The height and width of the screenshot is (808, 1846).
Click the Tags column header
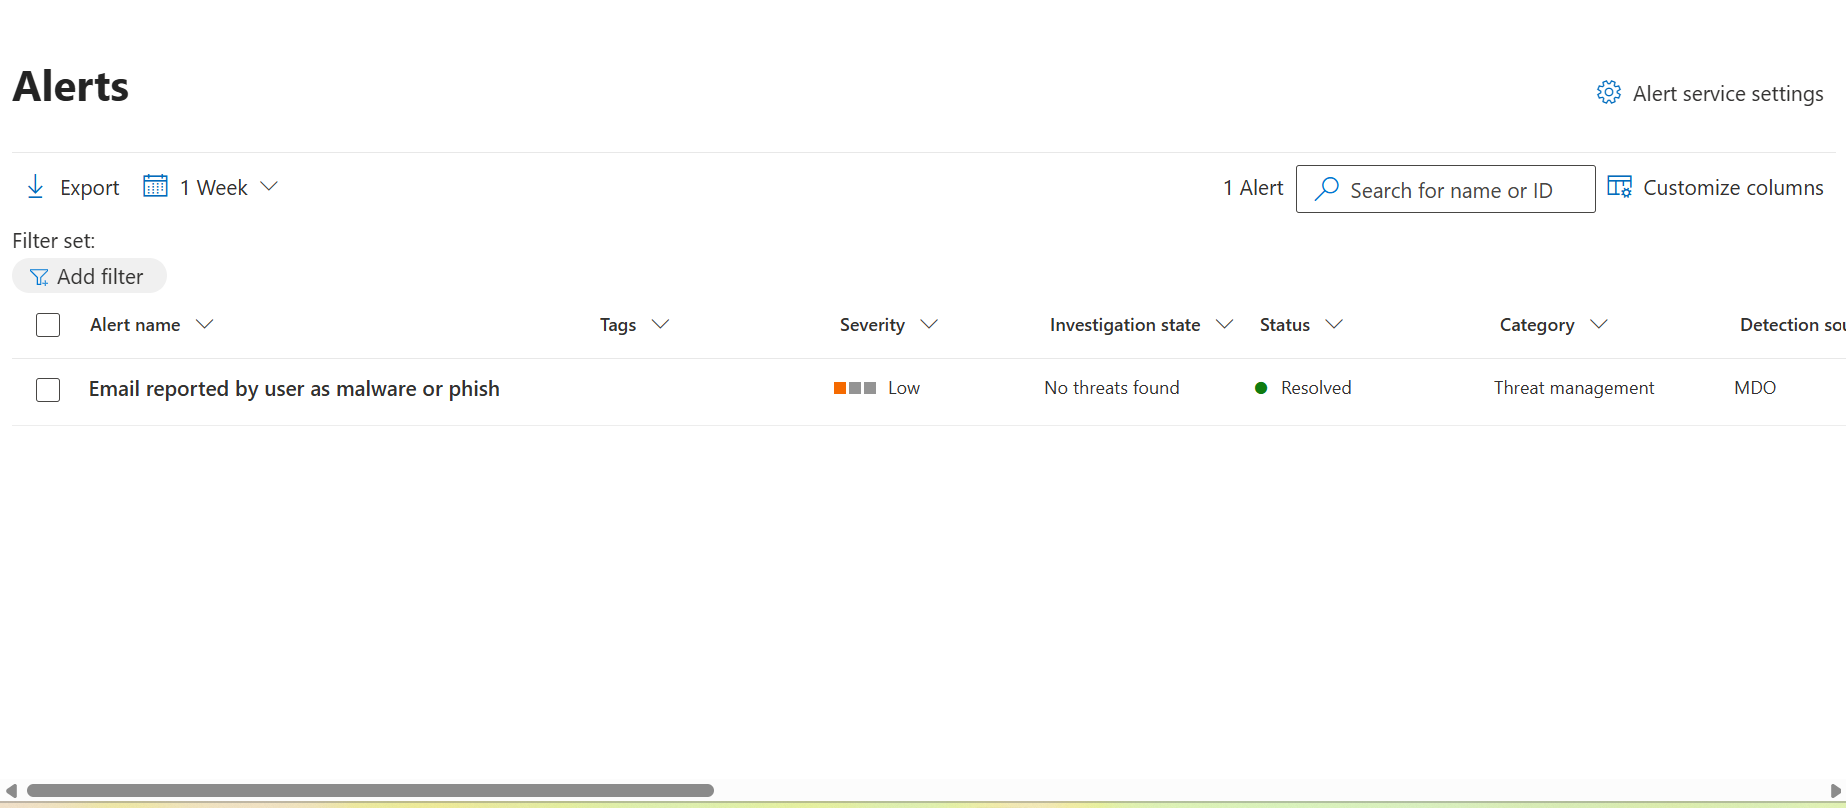coord(618,325)
